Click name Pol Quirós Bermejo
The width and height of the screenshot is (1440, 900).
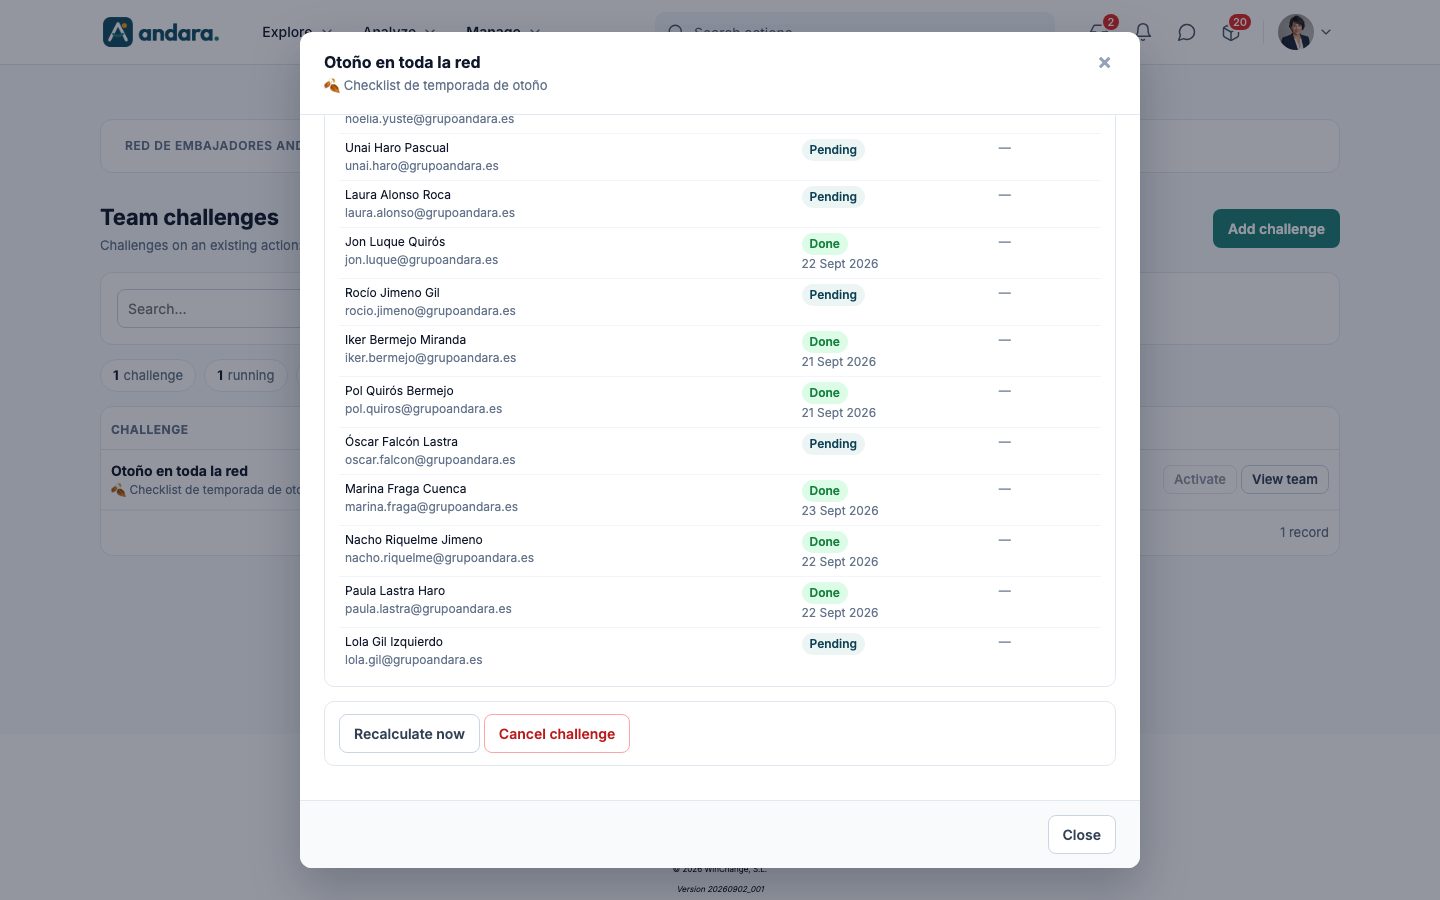(x=399, y=391)
